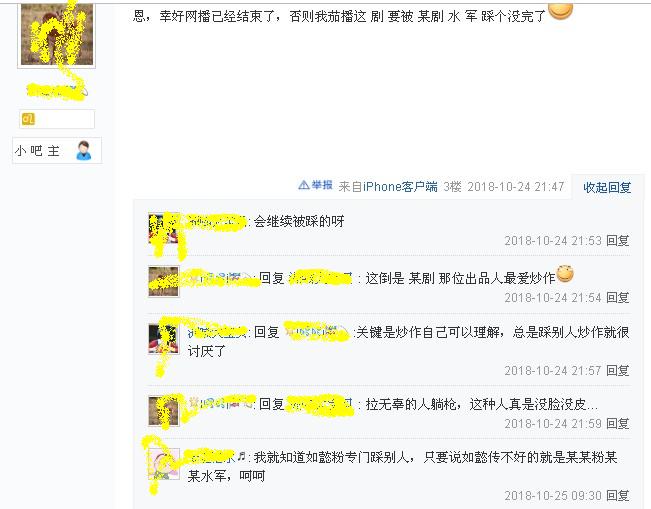Click the 小吧主 moderator person icon
The image size is (651, 509).
[83, 150]
